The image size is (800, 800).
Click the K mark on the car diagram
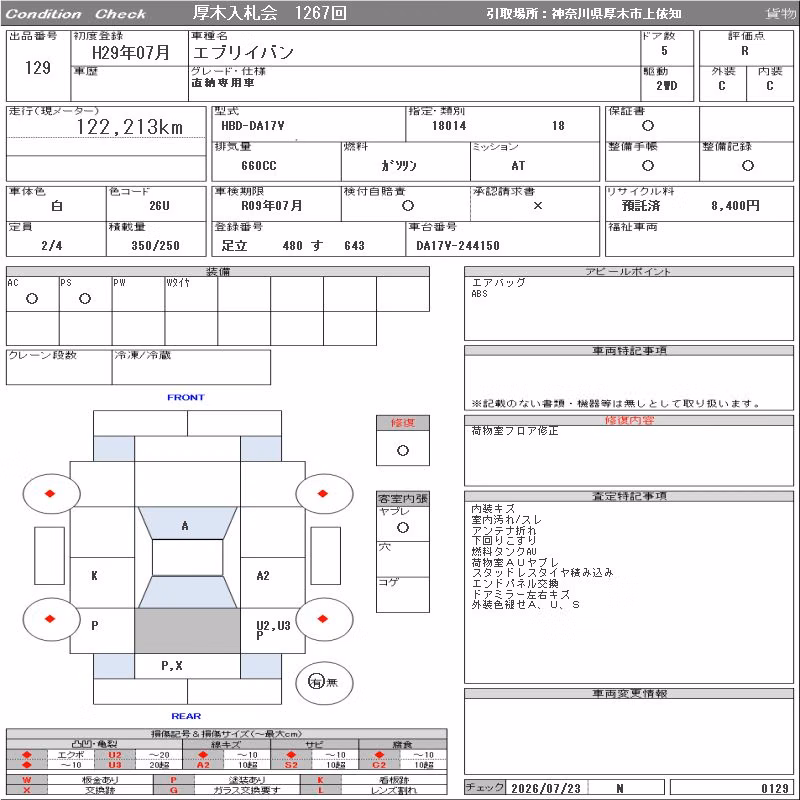[94, 576]
